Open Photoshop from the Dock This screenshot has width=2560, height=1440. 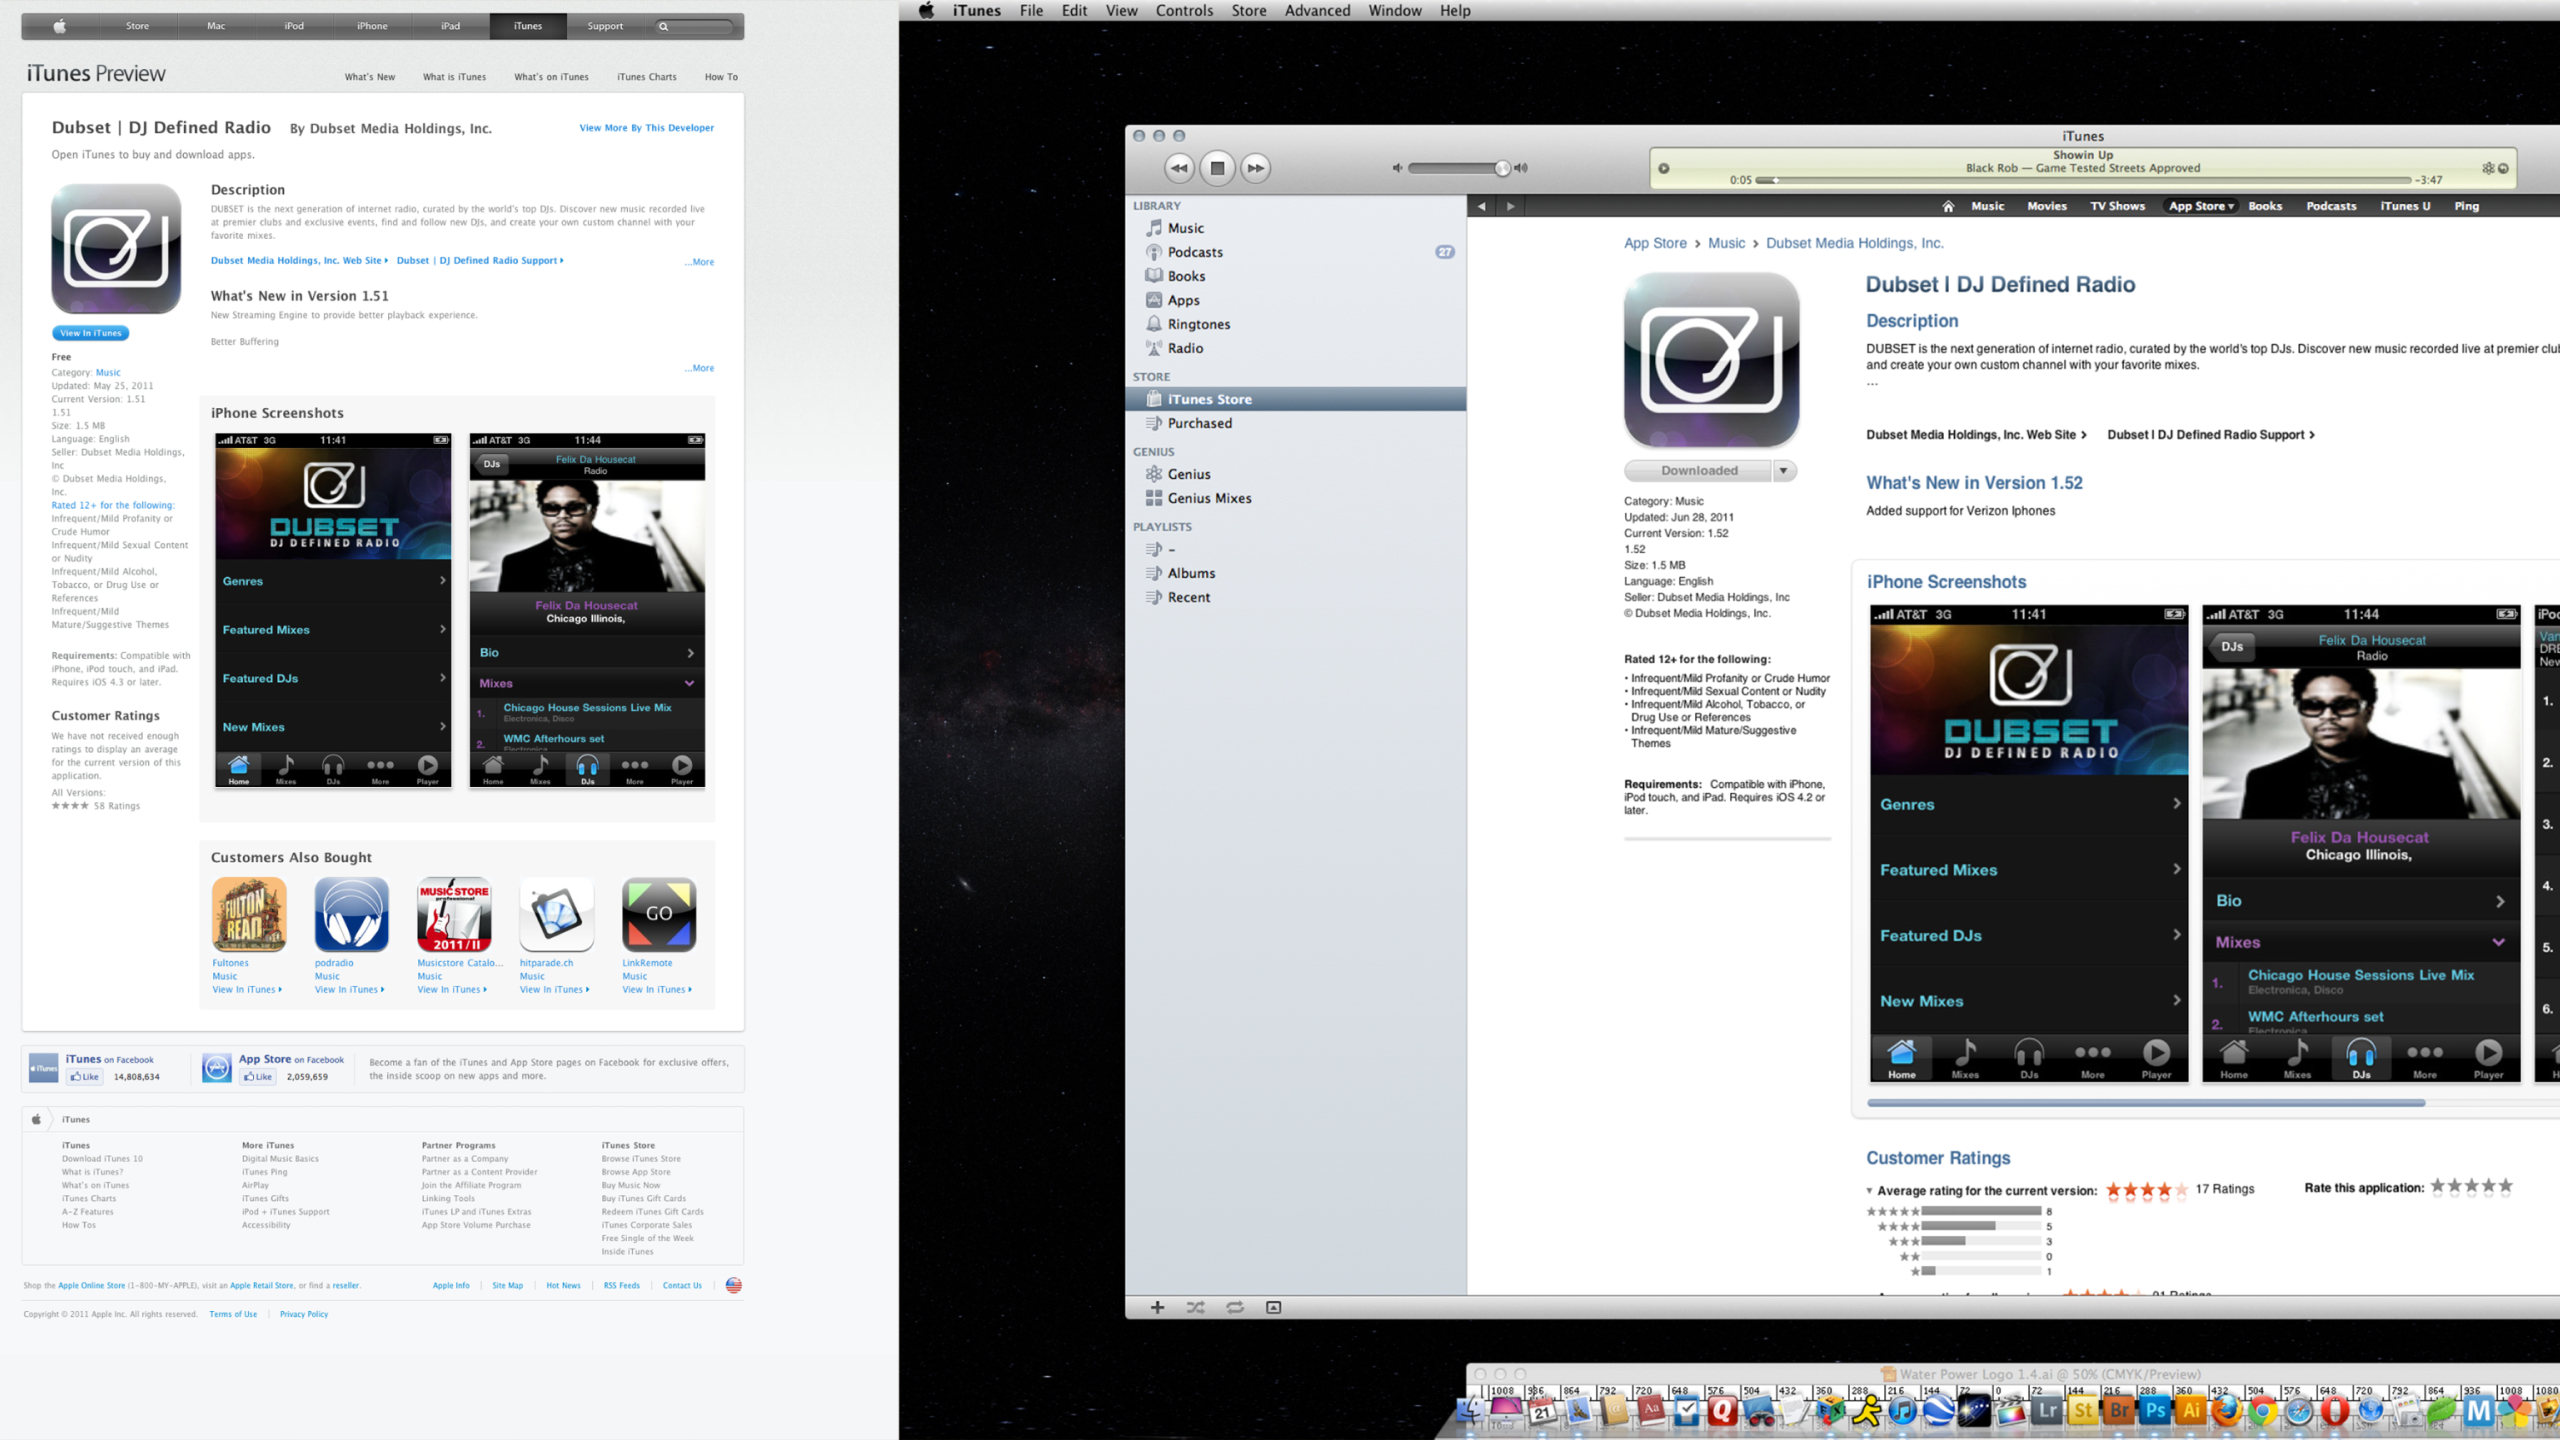[2154, 1411]
